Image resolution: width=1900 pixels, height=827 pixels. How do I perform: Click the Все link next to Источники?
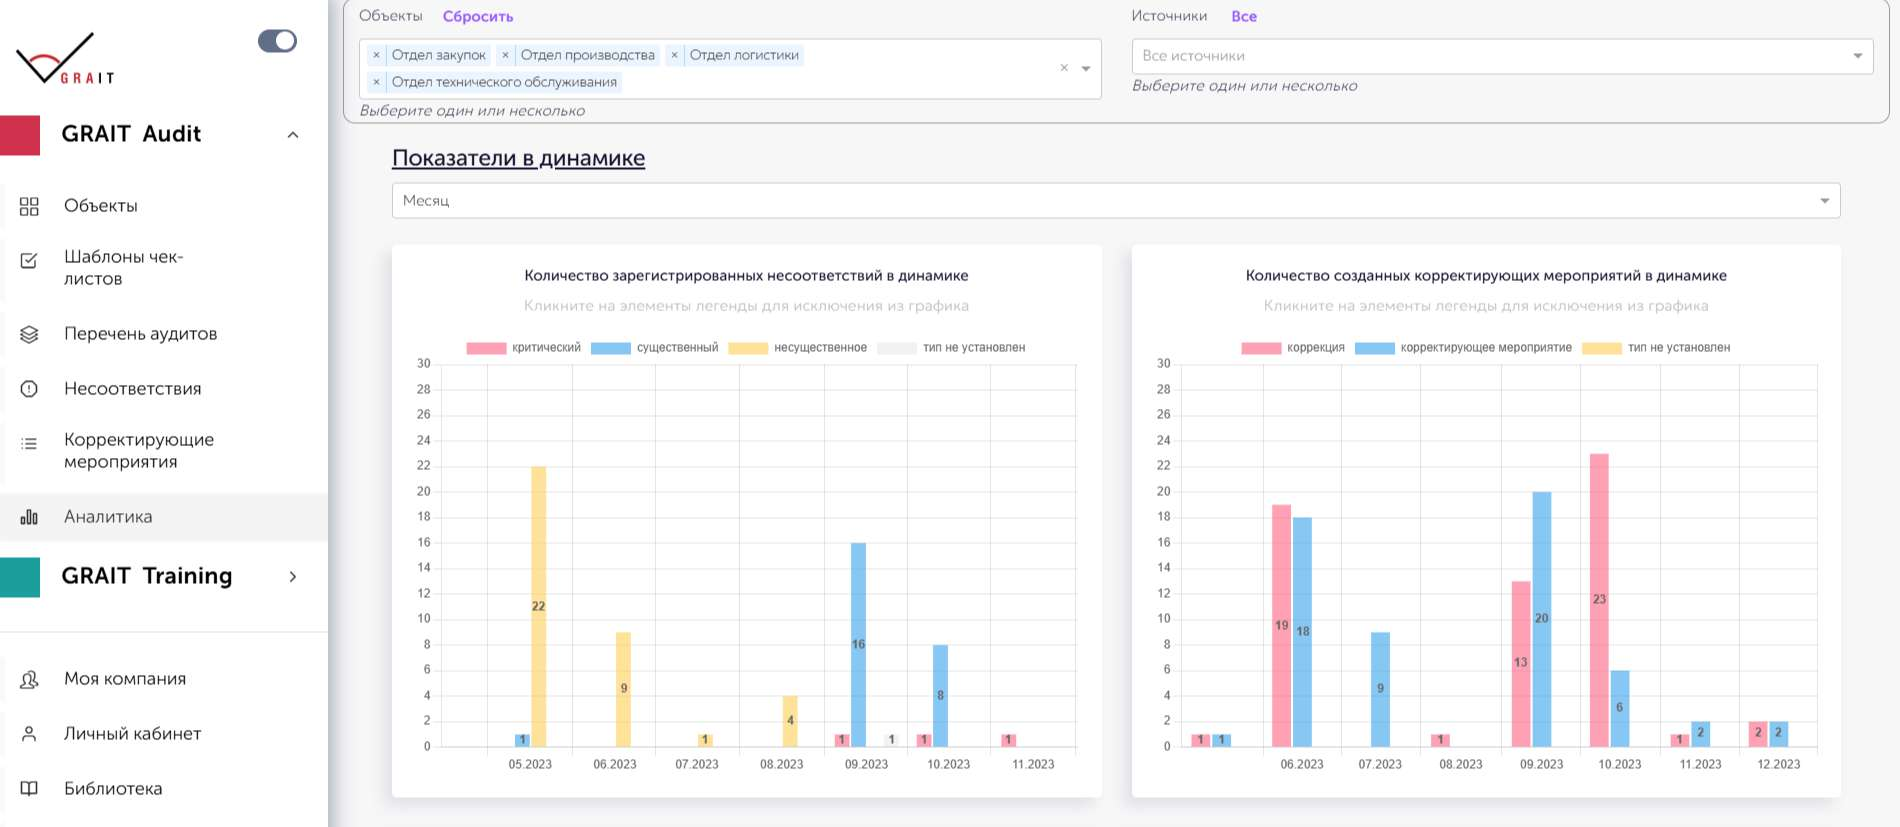click(x=1243, y=16)
